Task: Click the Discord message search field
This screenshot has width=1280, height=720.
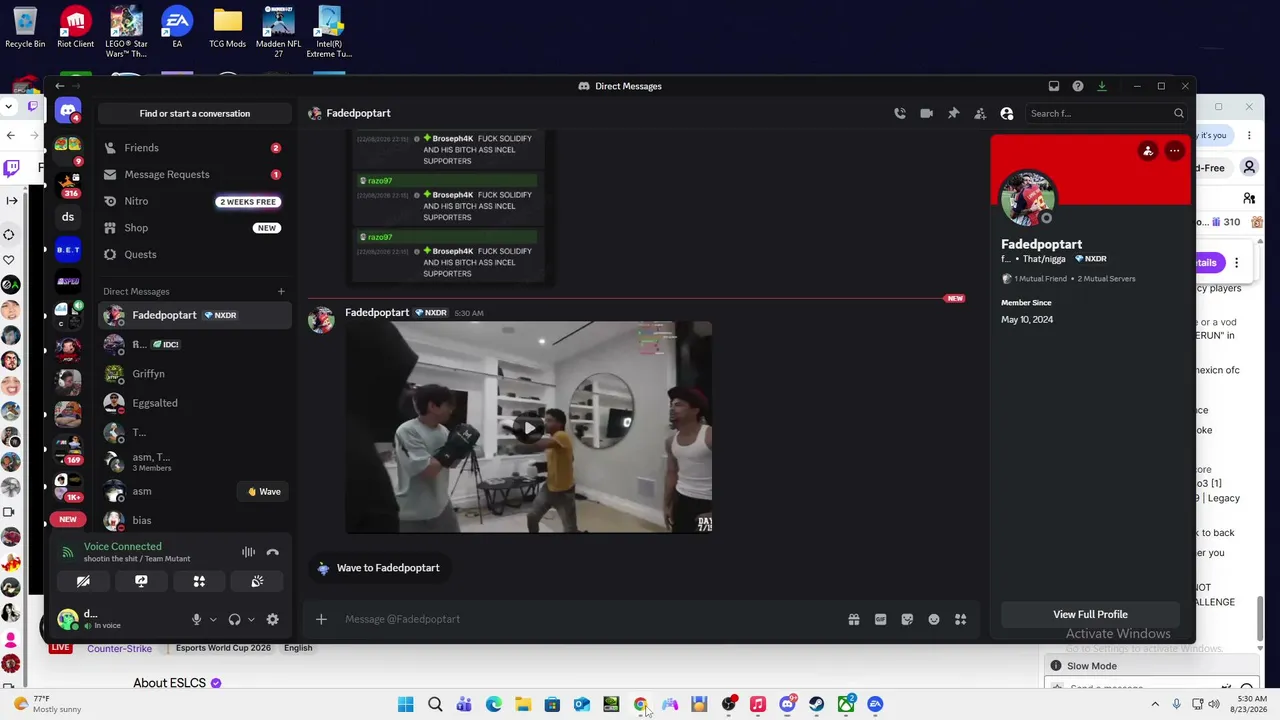Action: click(1107, 113)
